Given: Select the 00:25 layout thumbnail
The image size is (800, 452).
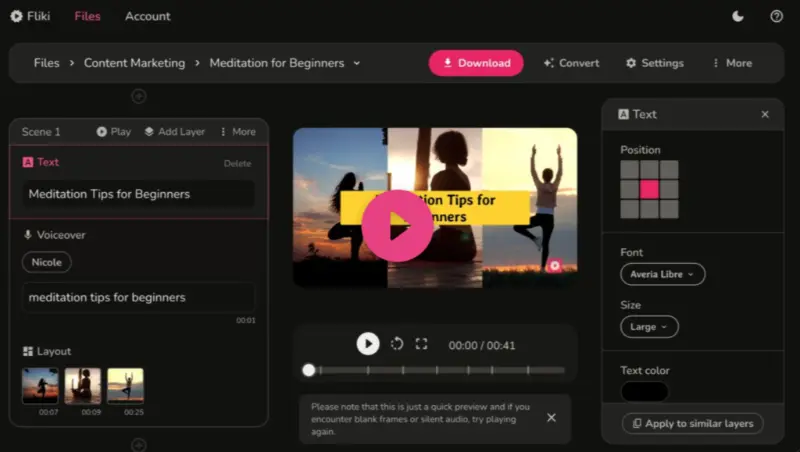Looking at the screenshot, I should (x=126, y=386).
